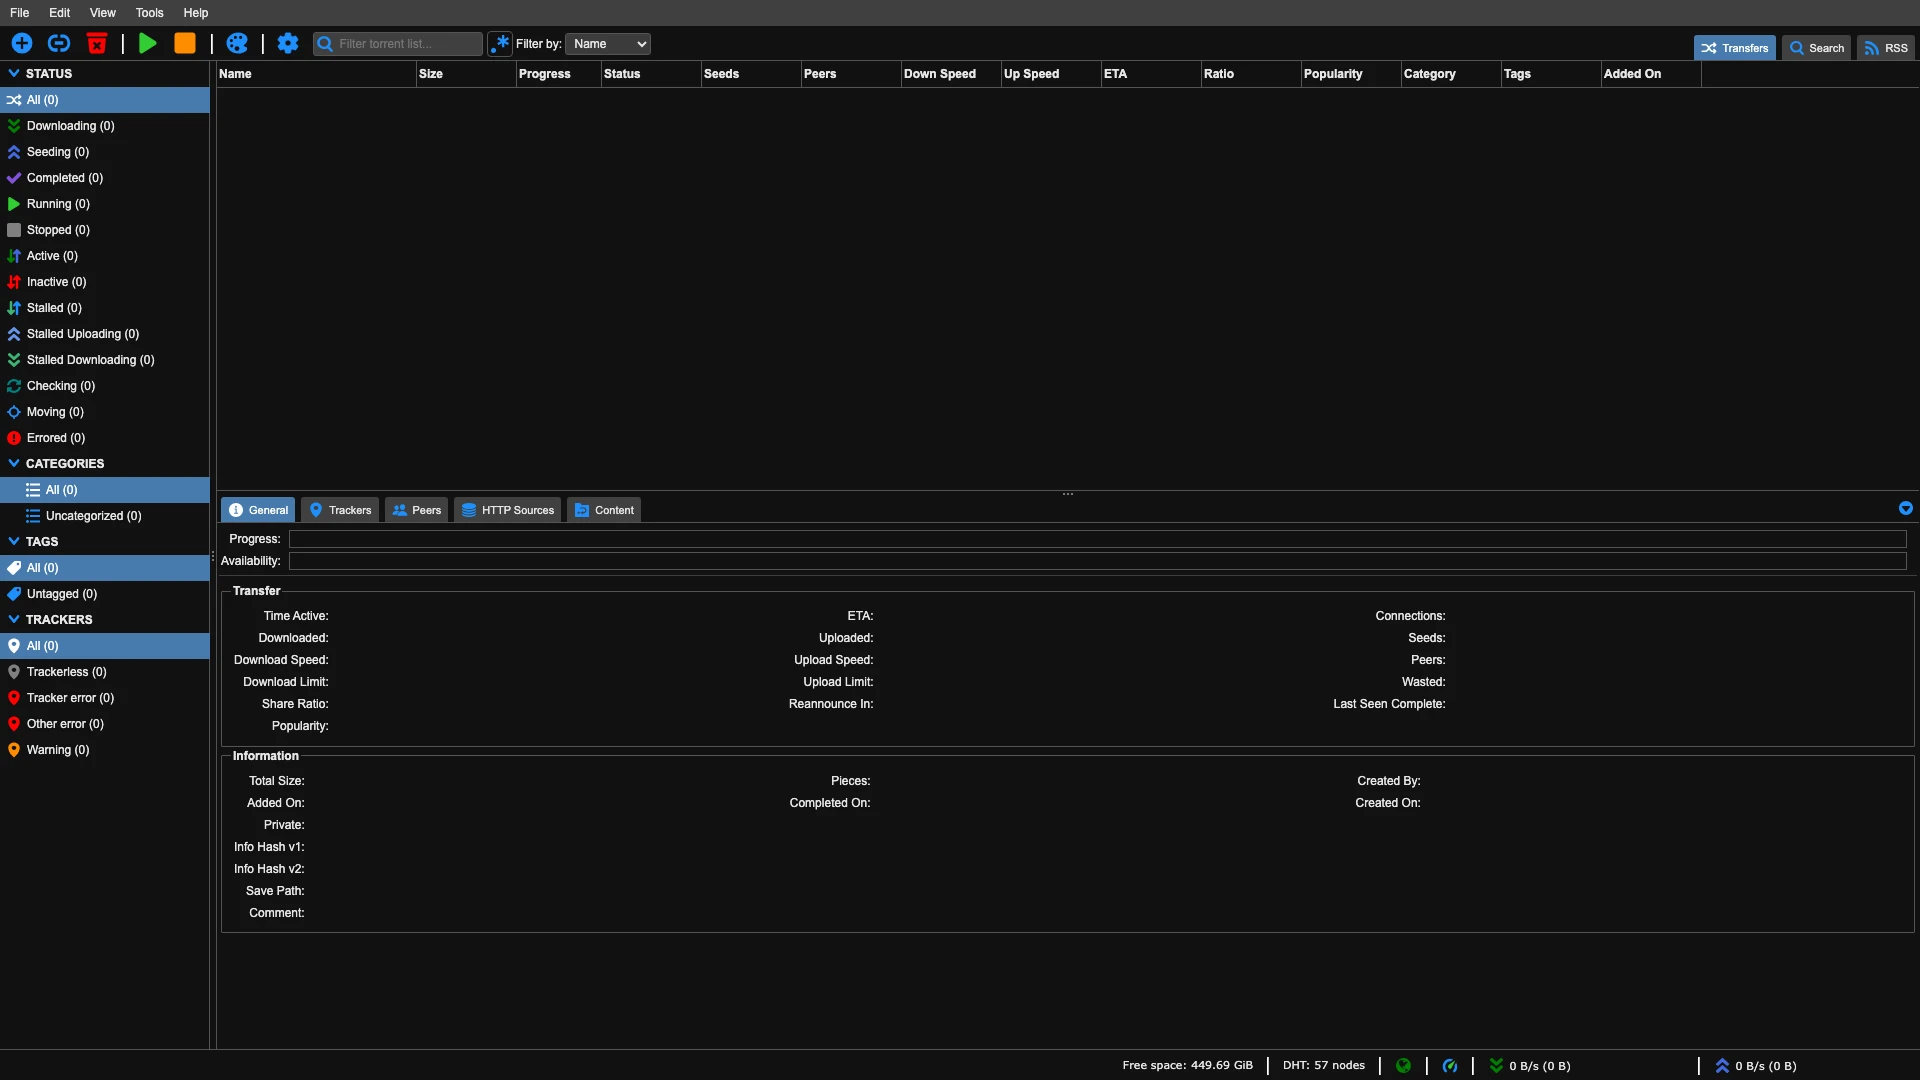Toggle alternative speed limits icon
Screen dimensions: 1920x1080
(1450, 1066)
